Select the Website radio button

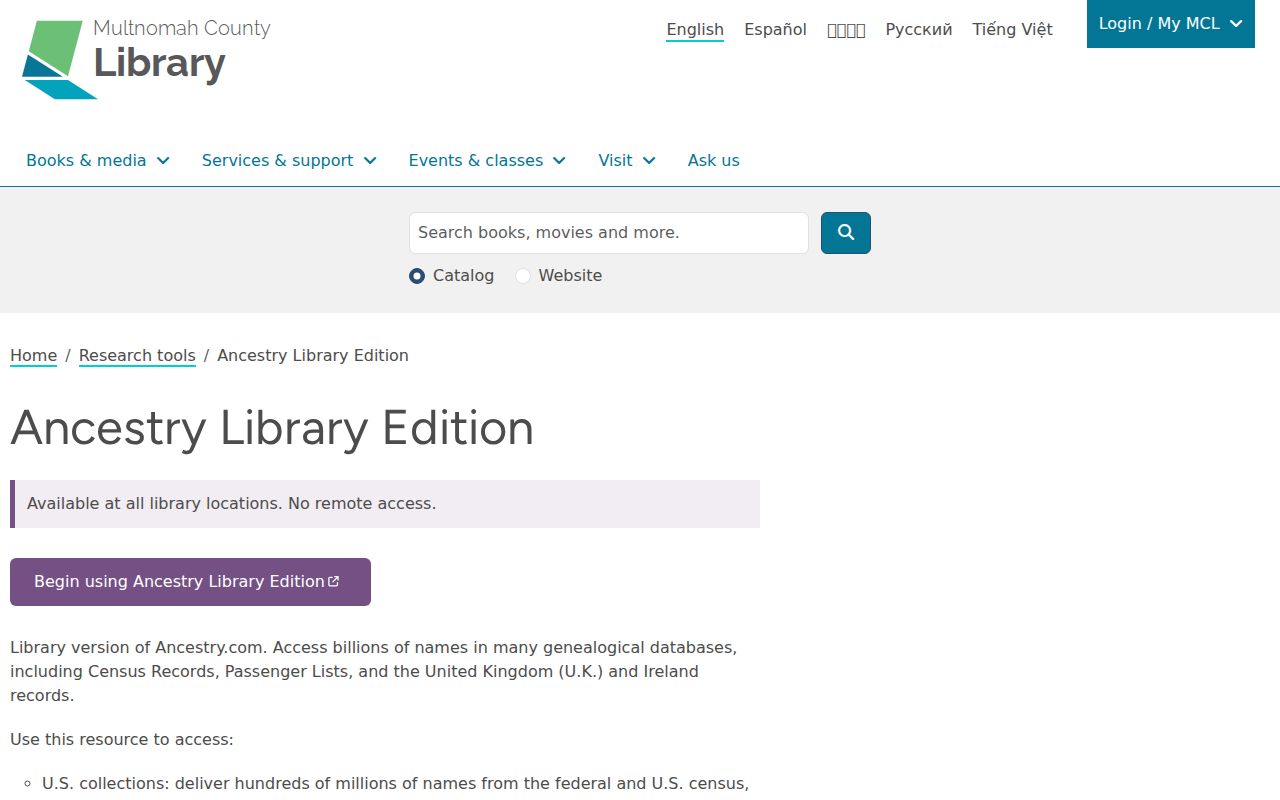point(523,276)
